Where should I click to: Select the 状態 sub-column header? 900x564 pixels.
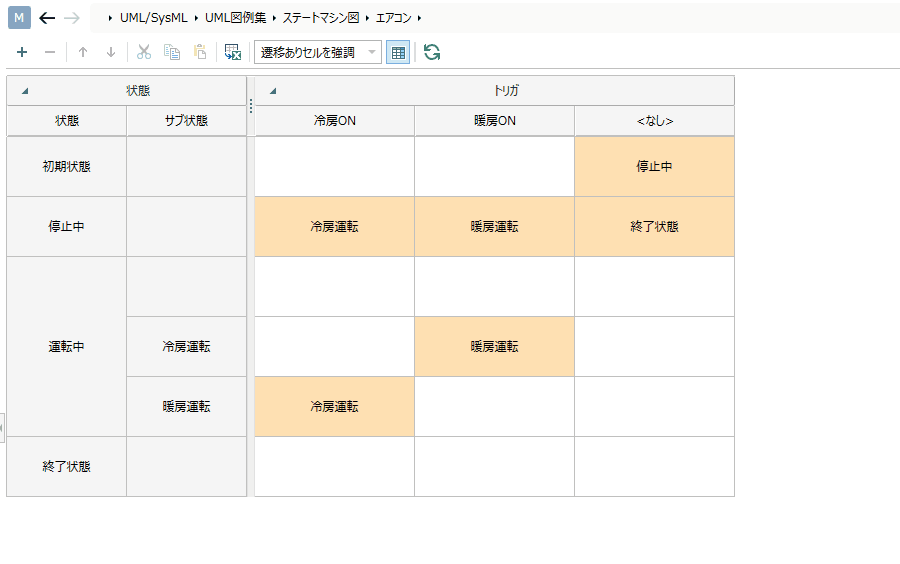point(67,121)
